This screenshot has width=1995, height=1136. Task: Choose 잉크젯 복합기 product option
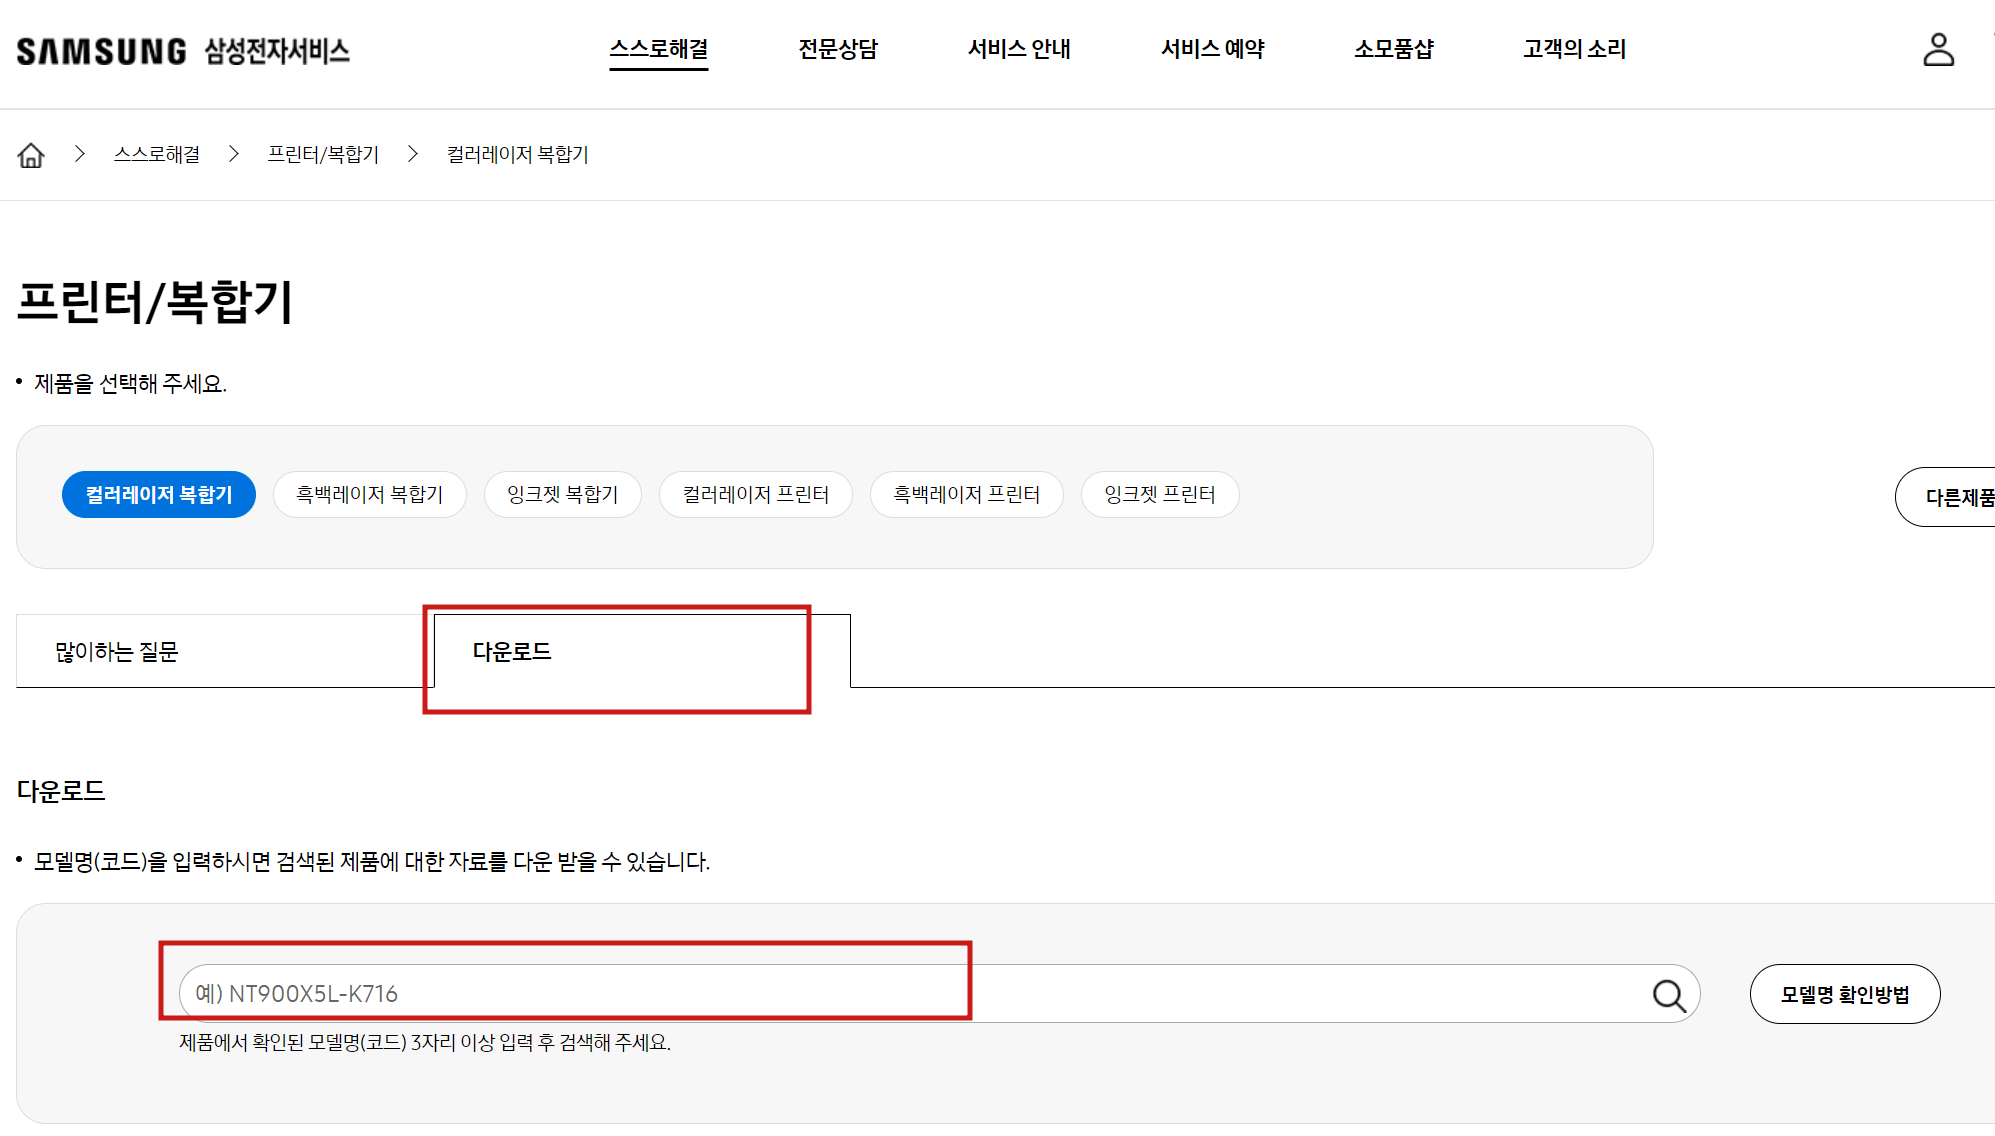tap(562, 495)
